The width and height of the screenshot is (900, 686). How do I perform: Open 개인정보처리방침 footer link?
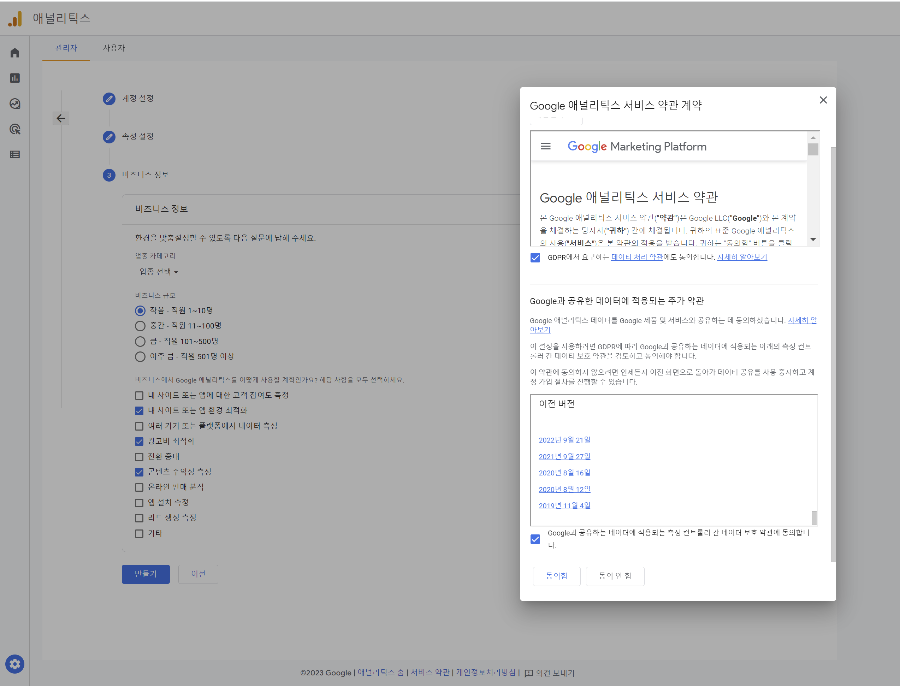point(486,673)
